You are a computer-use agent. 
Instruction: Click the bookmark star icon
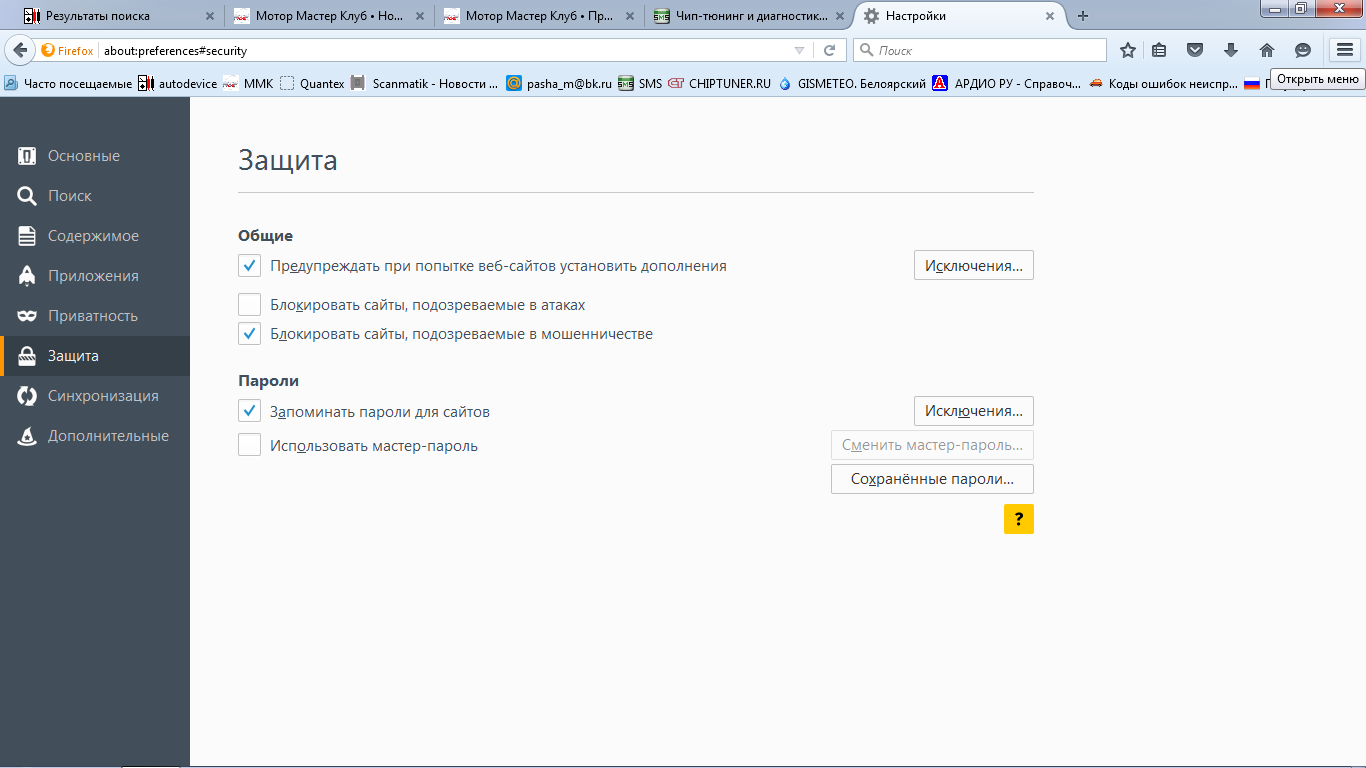click(1128, 50)
